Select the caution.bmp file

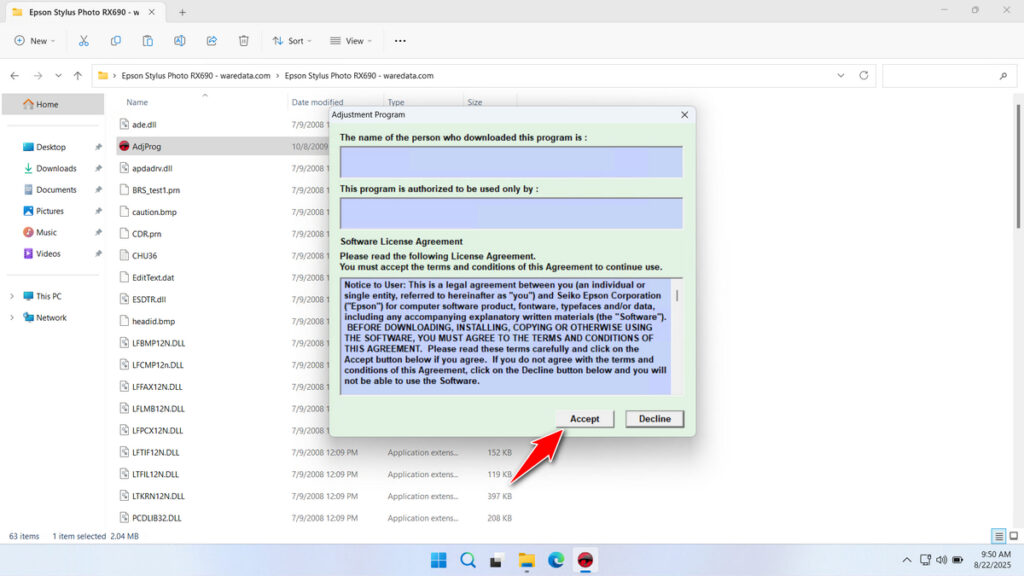(154, 212)
